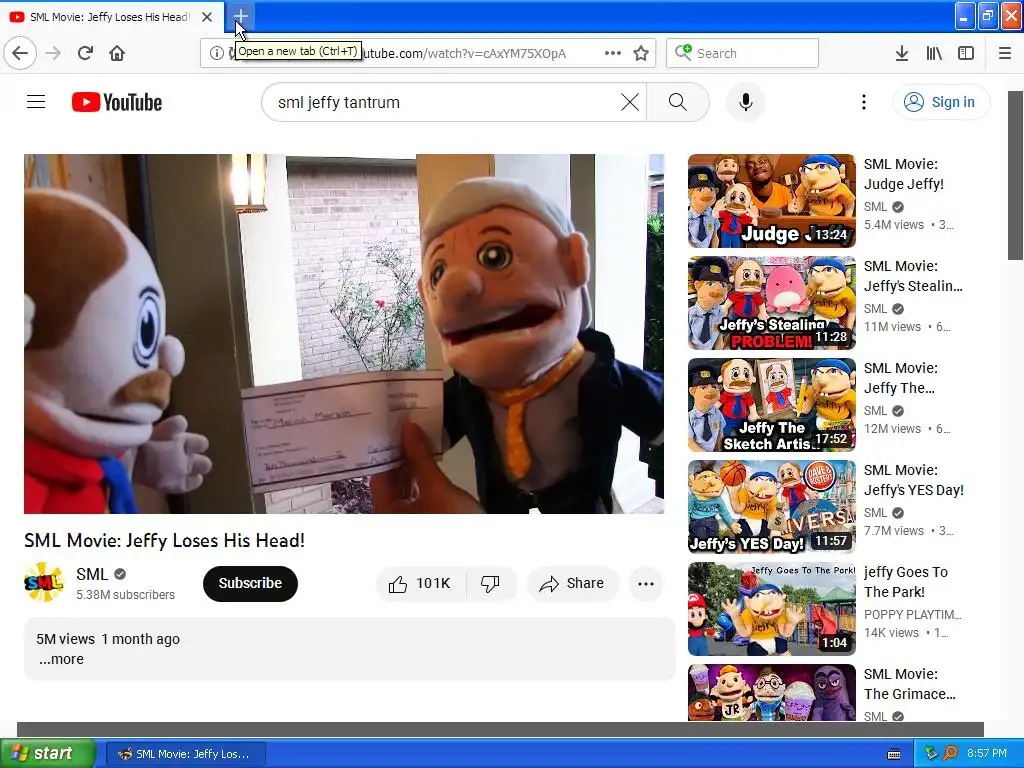Go back to previous page

coord(20,53)
